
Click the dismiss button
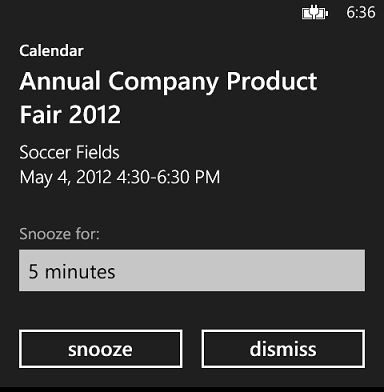point(283,349)
